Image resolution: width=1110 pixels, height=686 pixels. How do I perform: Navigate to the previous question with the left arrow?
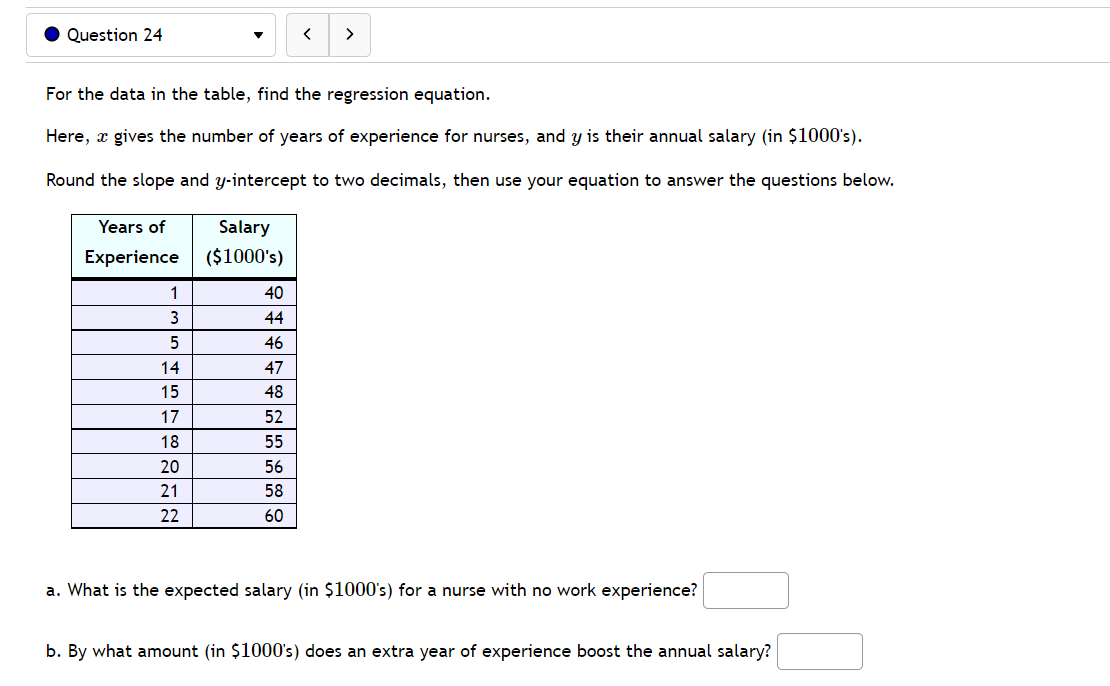coord(307,33)
